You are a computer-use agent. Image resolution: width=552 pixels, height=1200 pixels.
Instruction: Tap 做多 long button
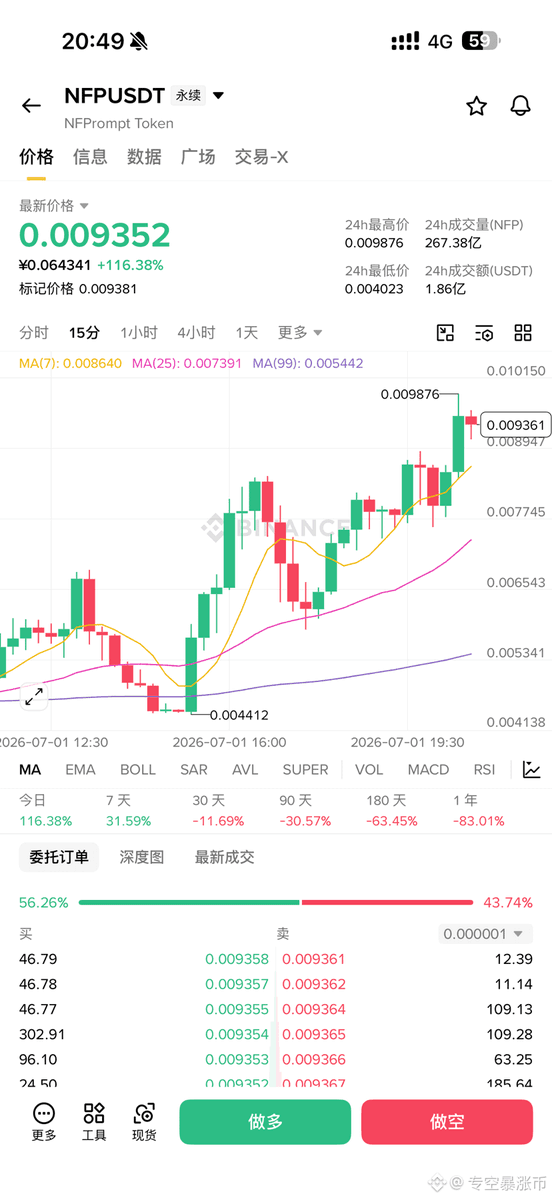coord(265,1122)
